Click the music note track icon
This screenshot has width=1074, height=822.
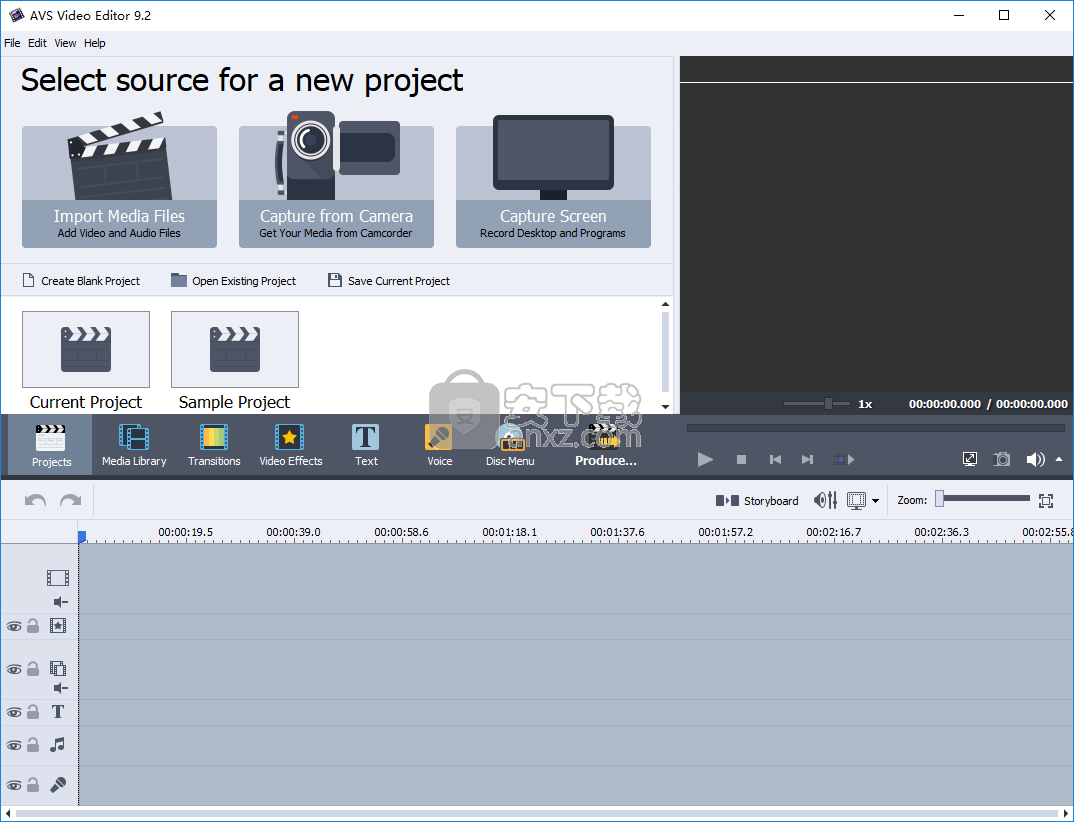click(58, 745)
